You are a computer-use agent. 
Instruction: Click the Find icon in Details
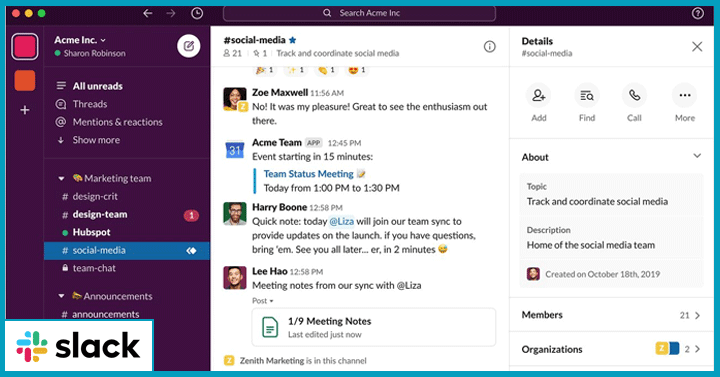(x=587, y=96)
